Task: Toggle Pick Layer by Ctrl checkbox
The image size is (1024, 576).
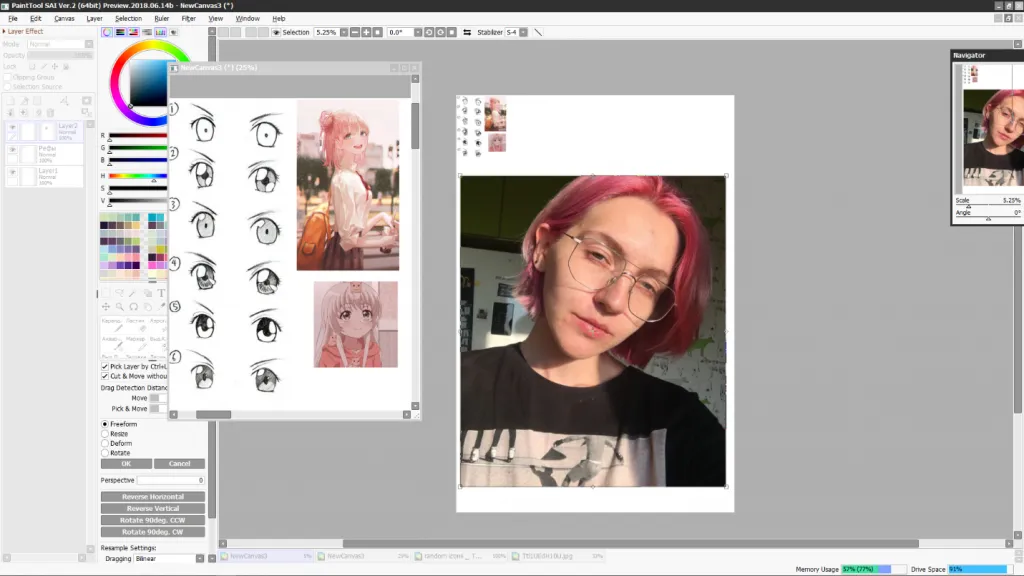Action: pyautogui.click(x=104, y=366)
